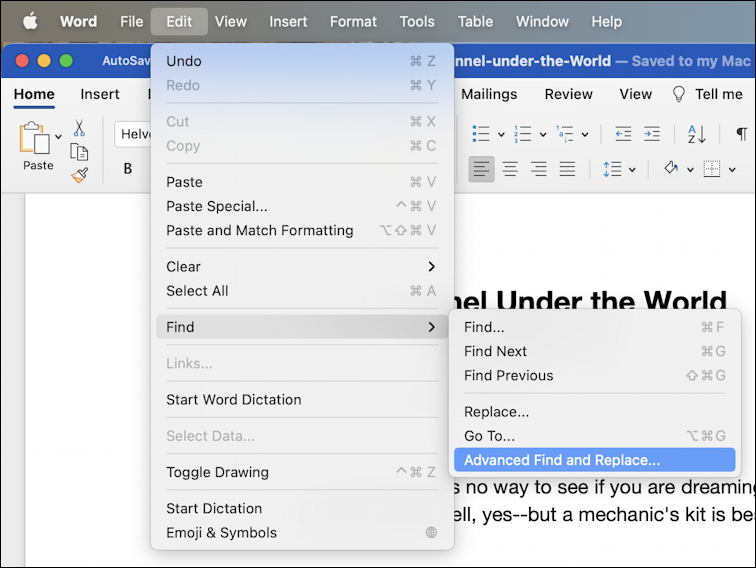Increase indent using the indent icon
This screenshot has width=756, height=568.
652,134
